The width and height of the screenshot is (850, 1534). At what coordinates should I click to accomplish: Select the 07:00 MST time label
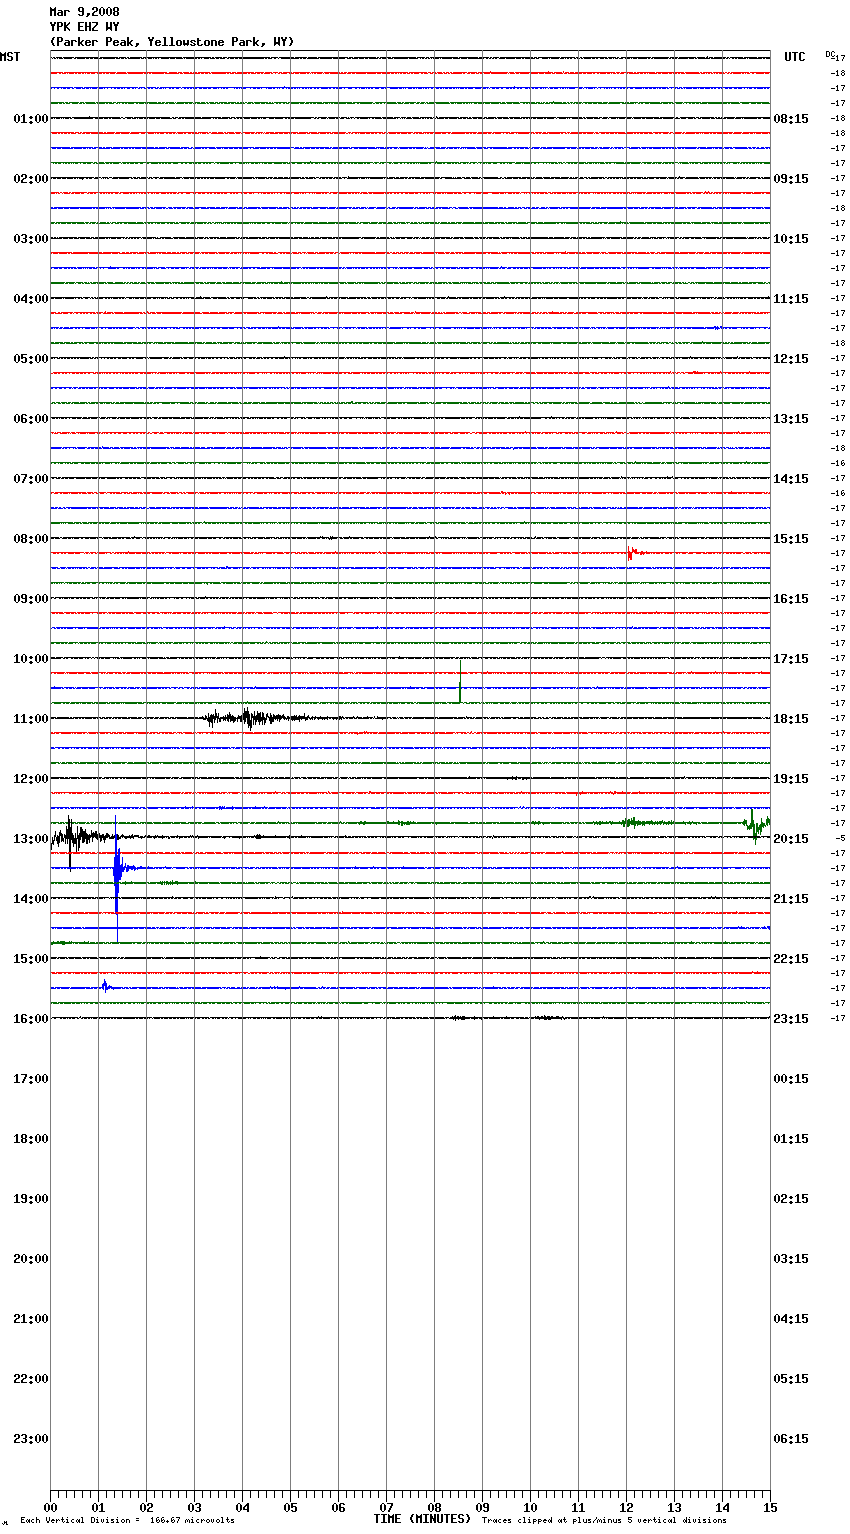click(31, 478)
